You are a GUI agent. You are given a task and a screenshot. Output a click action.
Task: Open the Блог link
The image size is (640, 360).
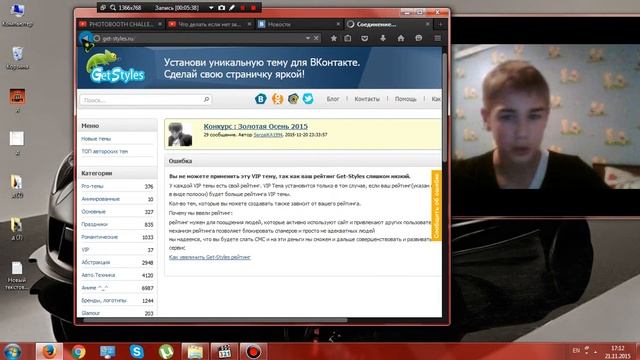pos(333,99)
